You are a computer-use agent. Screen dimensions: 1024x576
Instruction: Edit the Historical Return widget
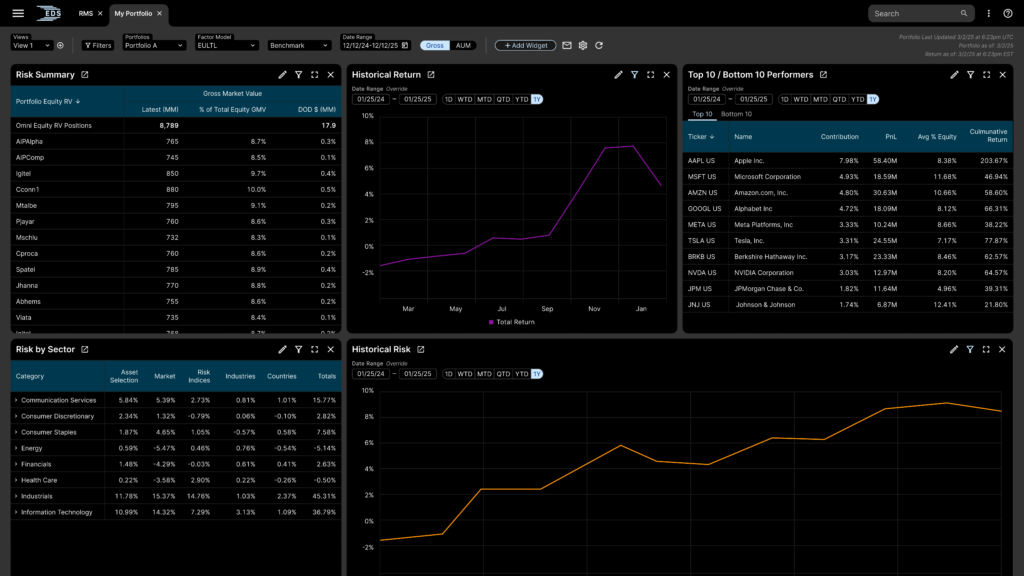(618, 75)
